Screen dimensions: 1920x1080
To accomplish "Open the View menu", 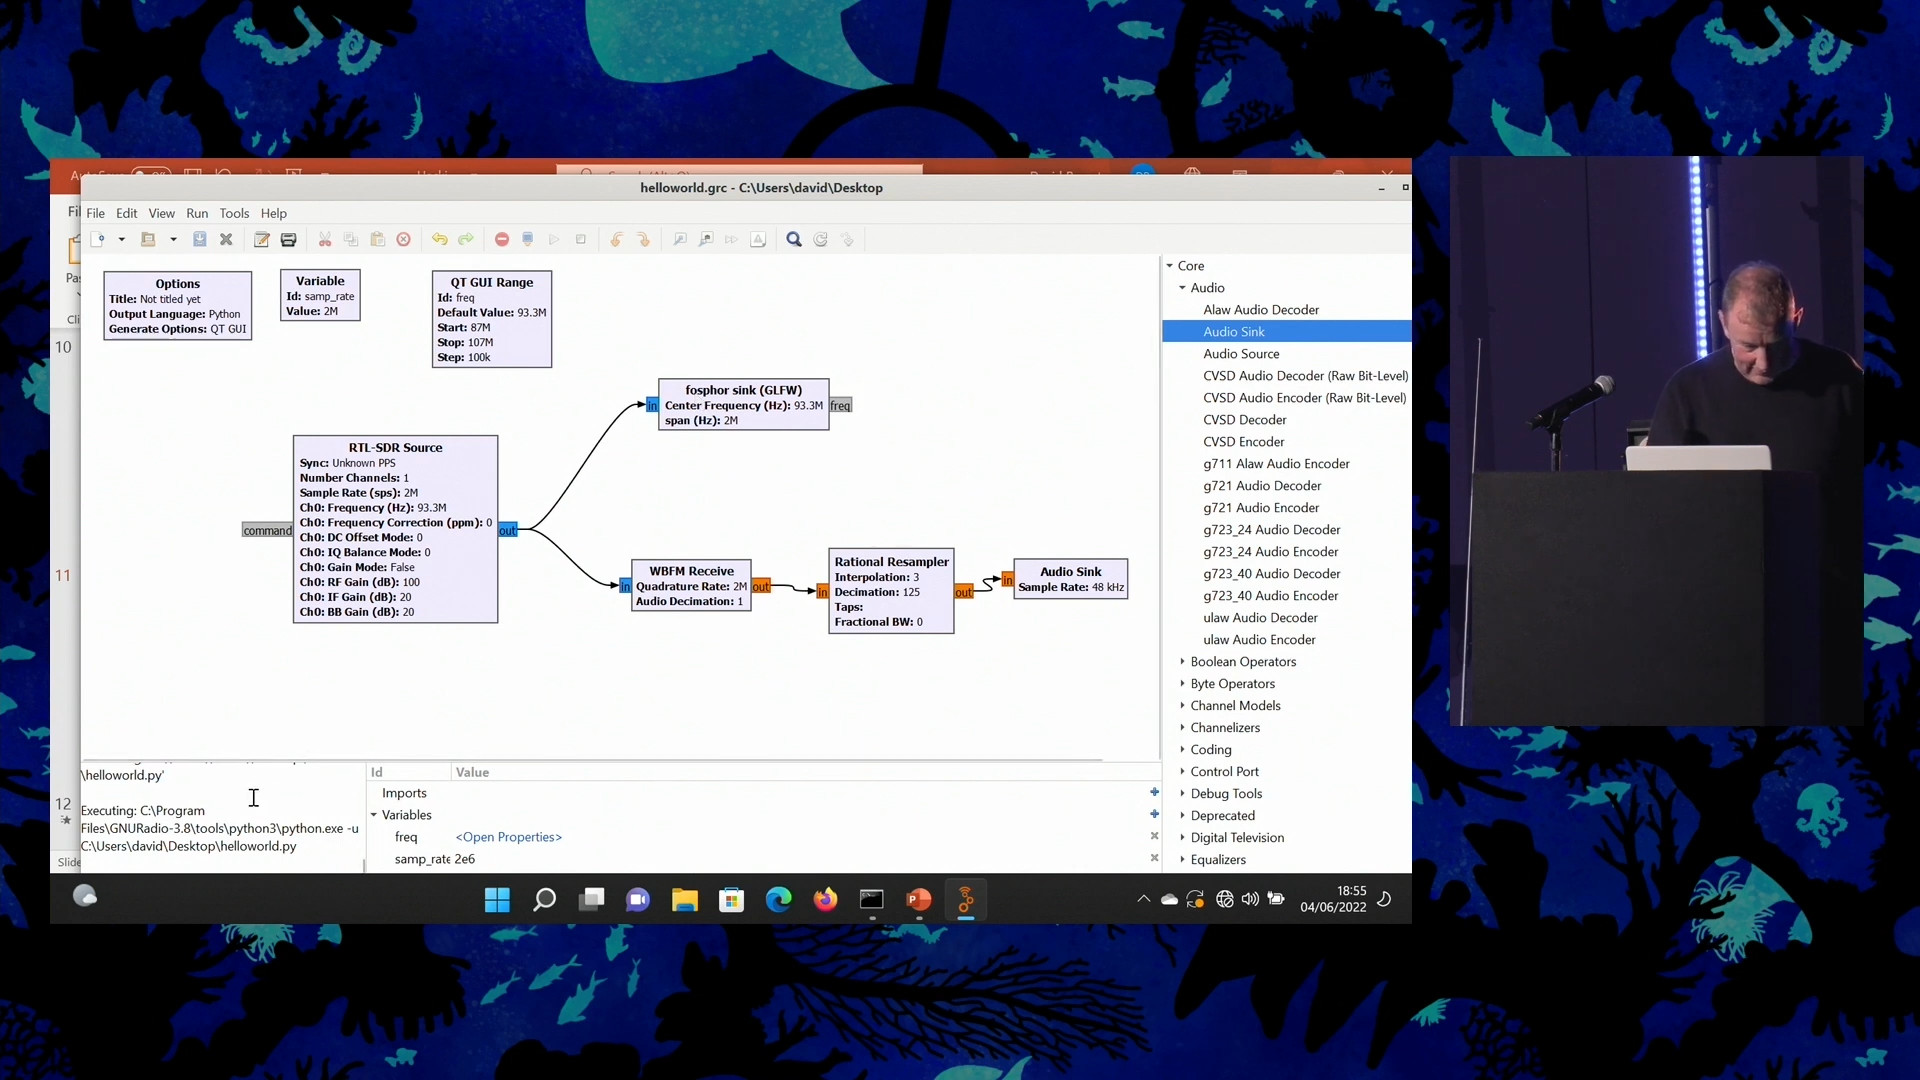I will click(162, 213).
